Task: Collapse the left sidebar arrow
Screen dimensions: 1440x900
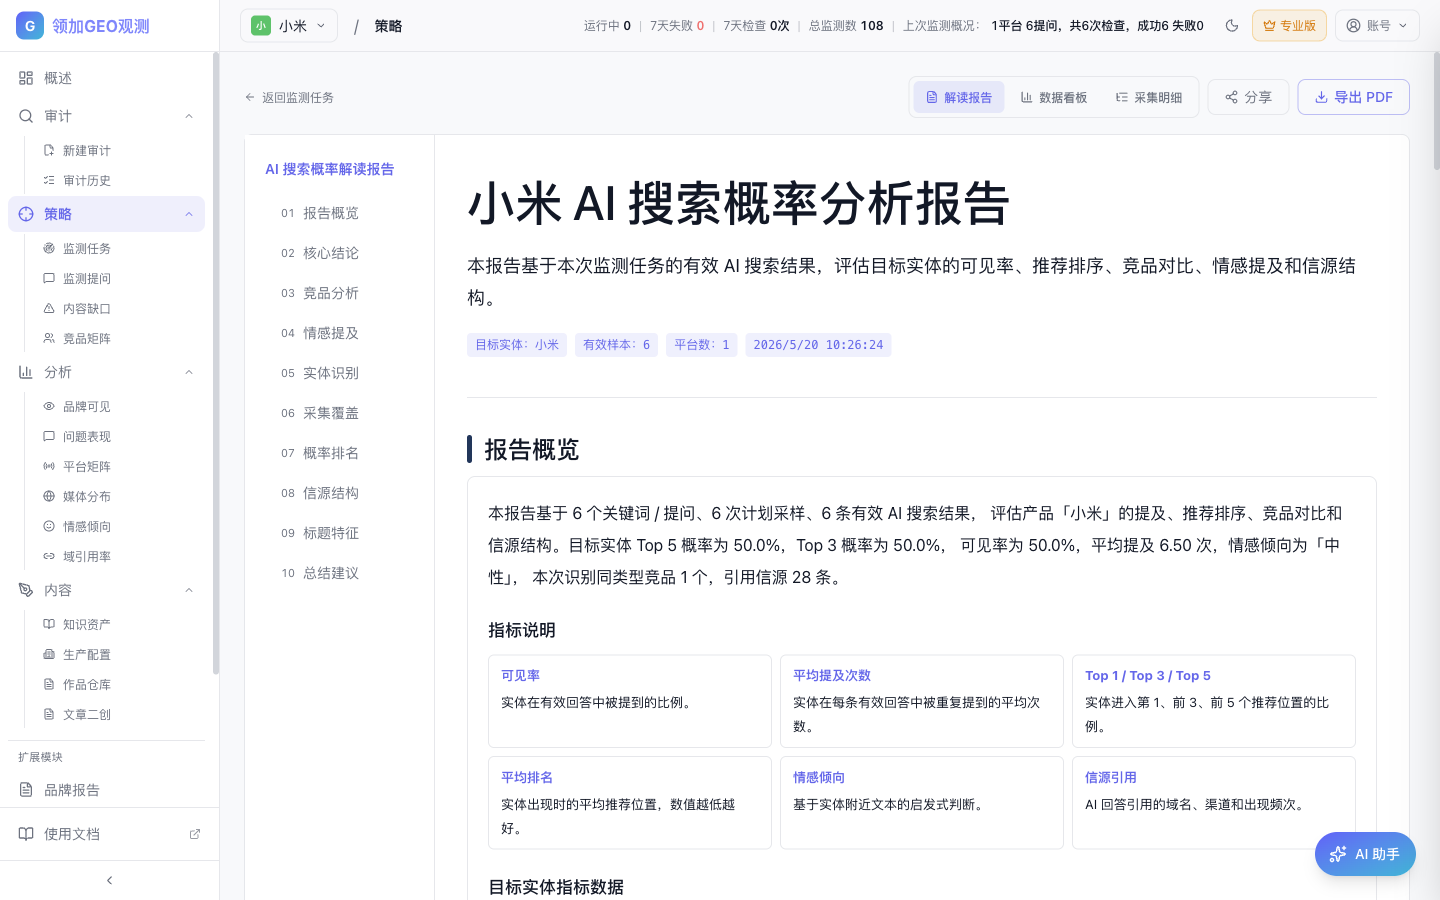Action: click(109, 880)
